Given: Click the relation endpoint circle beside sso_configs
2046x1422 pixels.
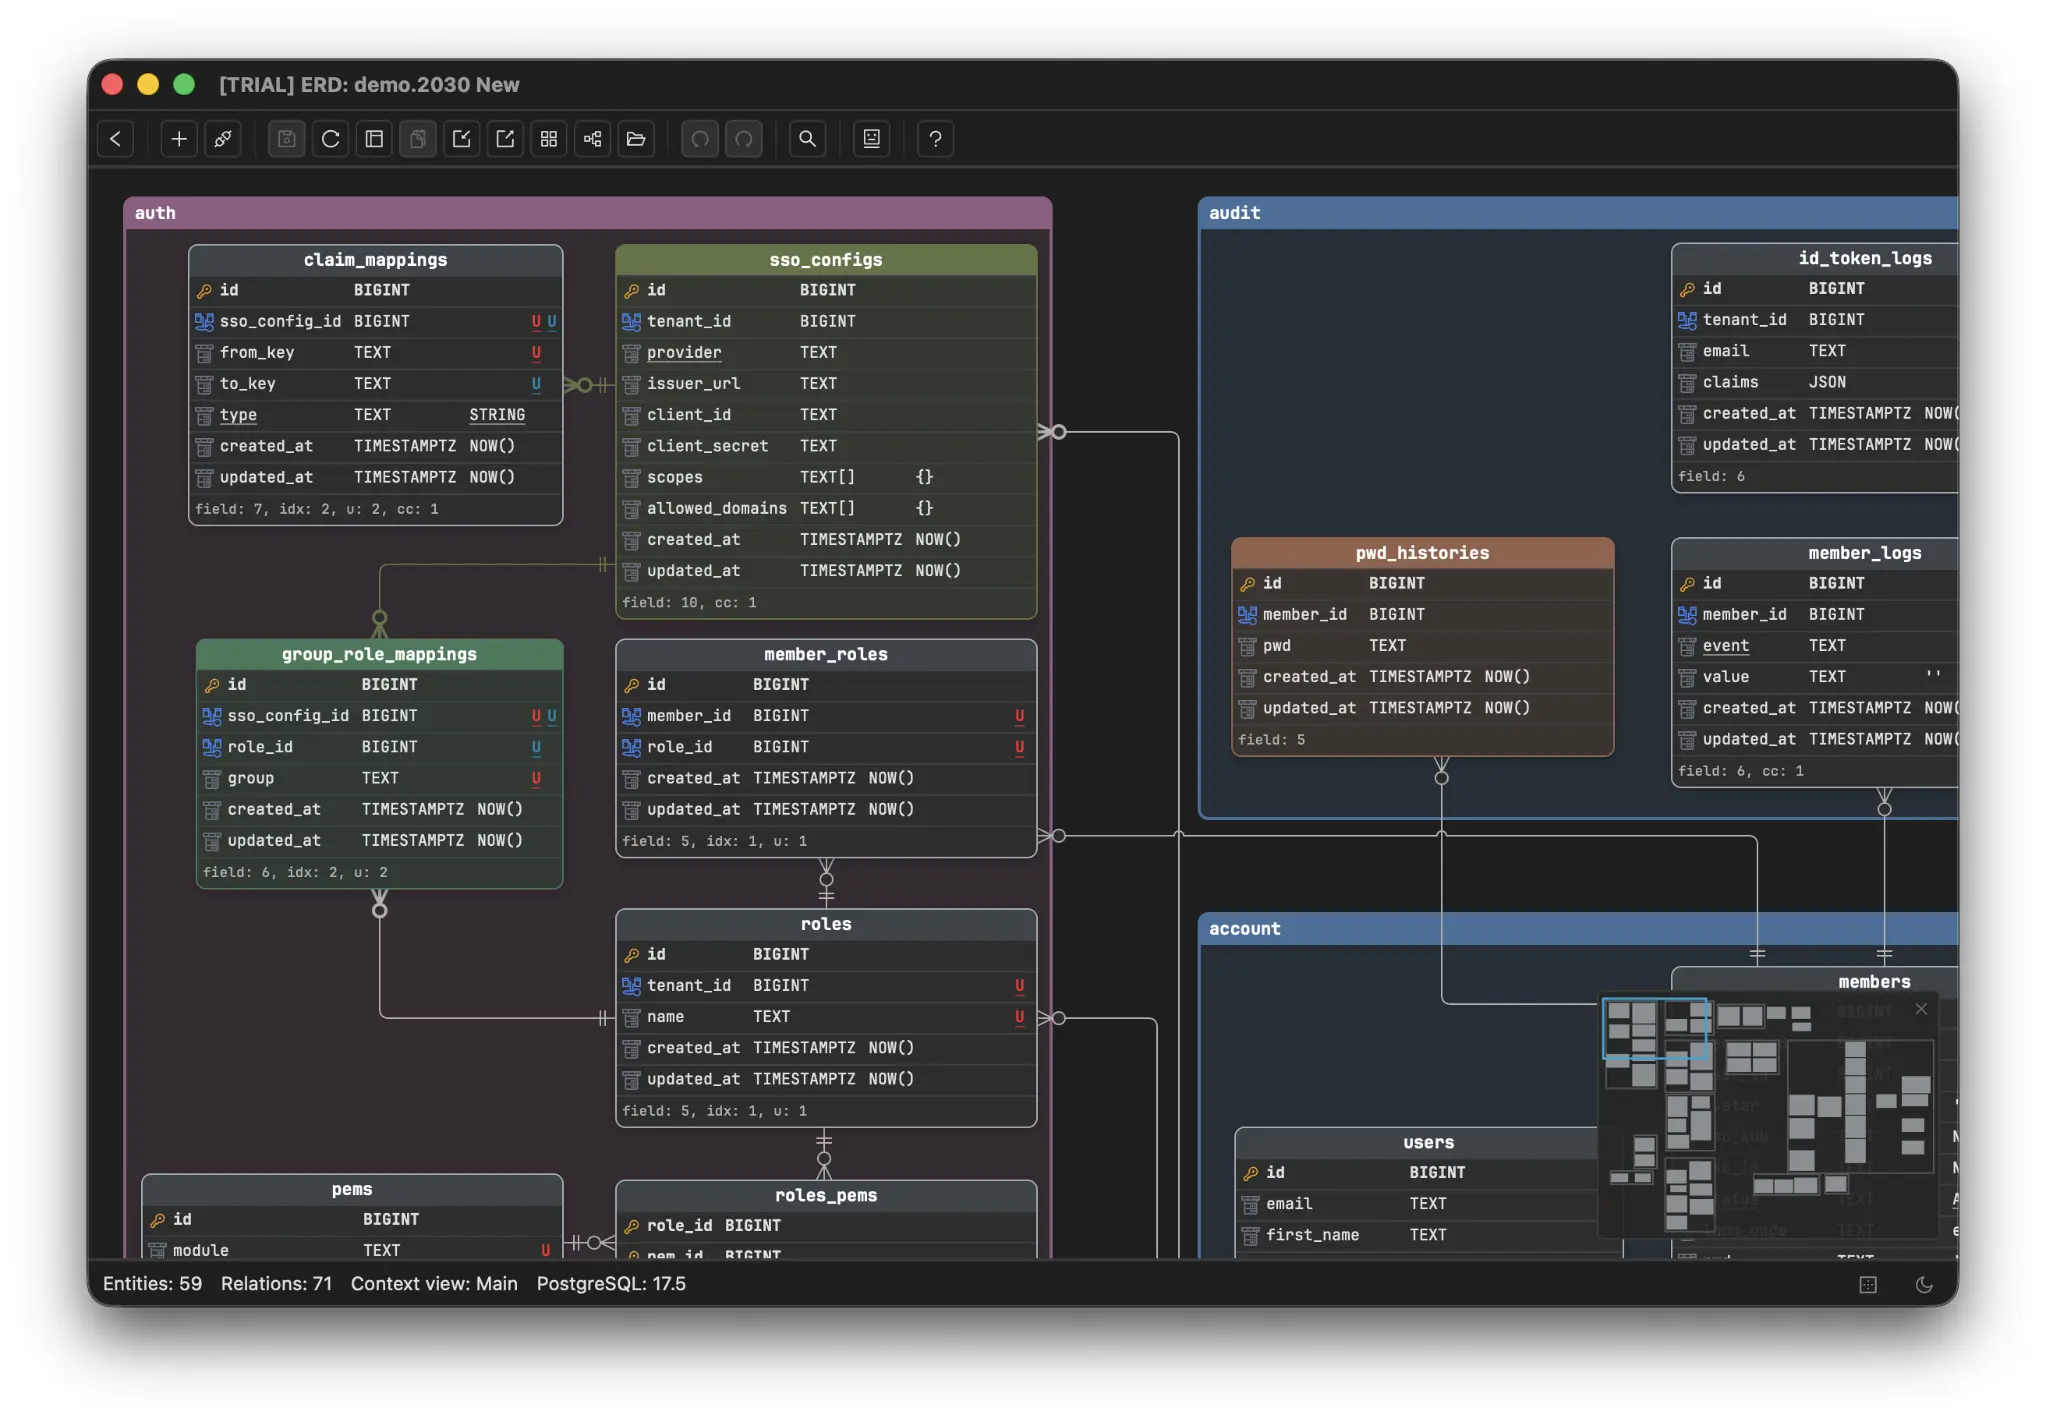Looking at the screenshot, I should click(1059, 433).
